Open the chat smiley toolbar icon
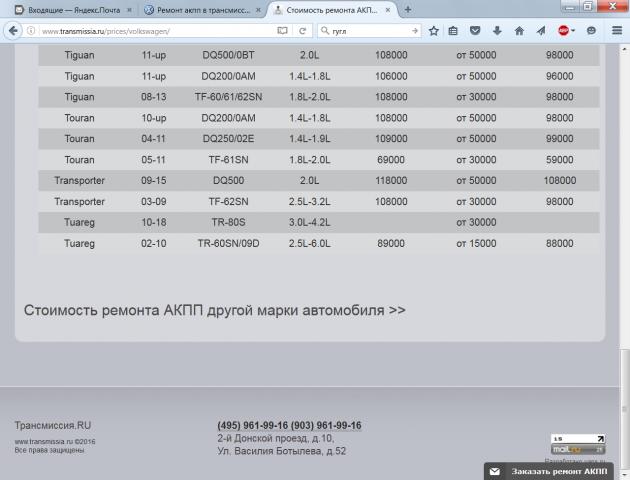Screen dimensions: 630x480 [591, 31]
